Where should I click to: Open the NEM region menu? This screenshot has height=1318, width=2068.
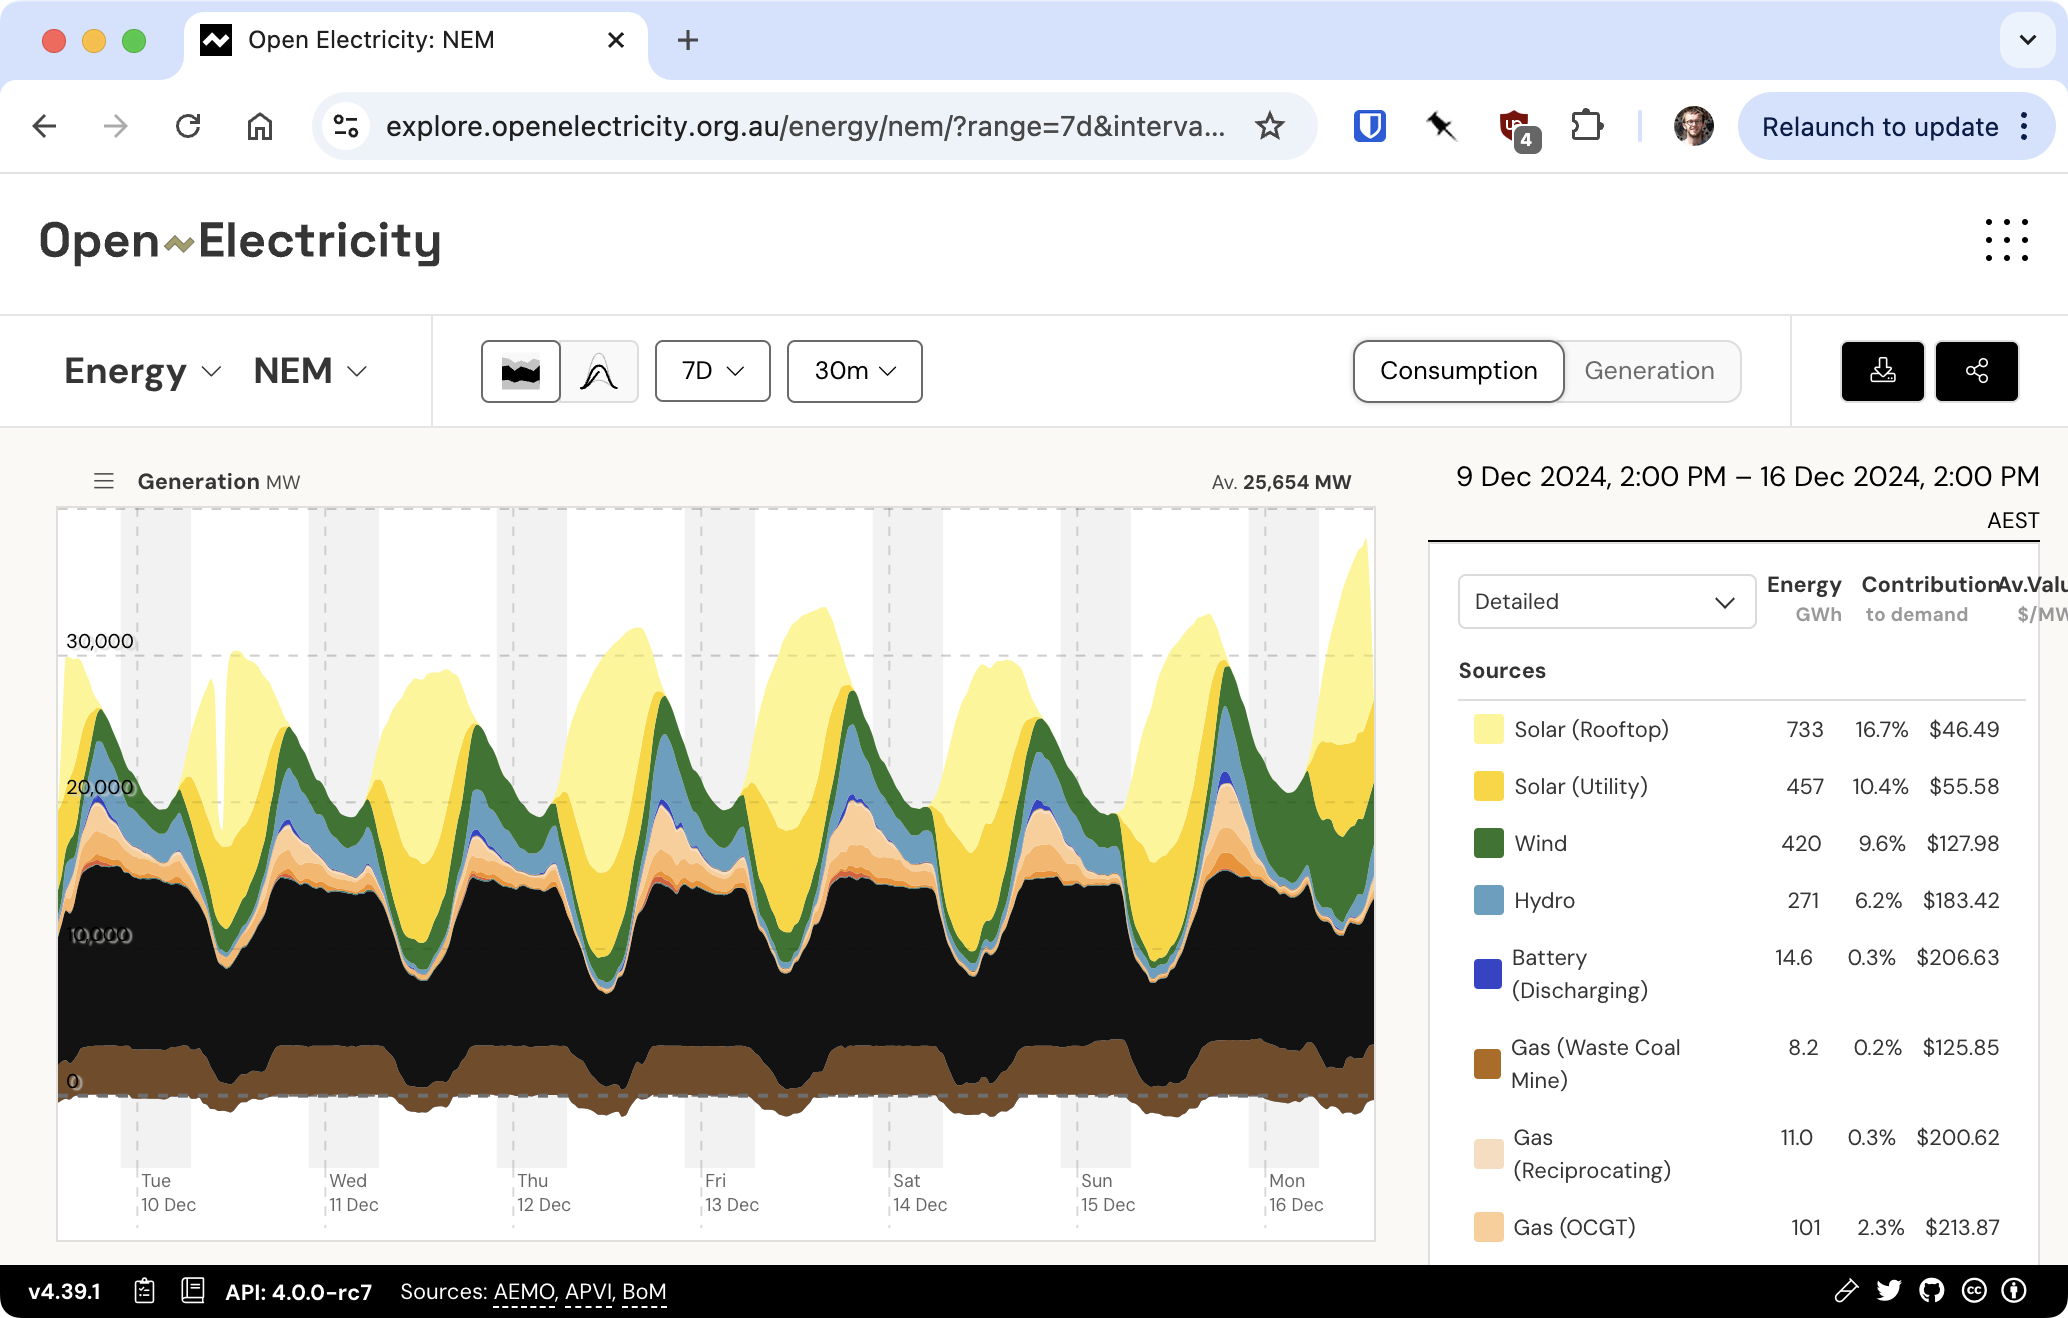click(x=310, y=371)
